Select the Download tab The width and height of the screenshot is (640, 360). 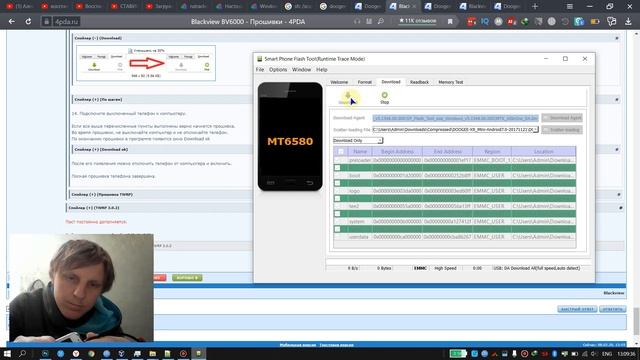pos(391,82)
